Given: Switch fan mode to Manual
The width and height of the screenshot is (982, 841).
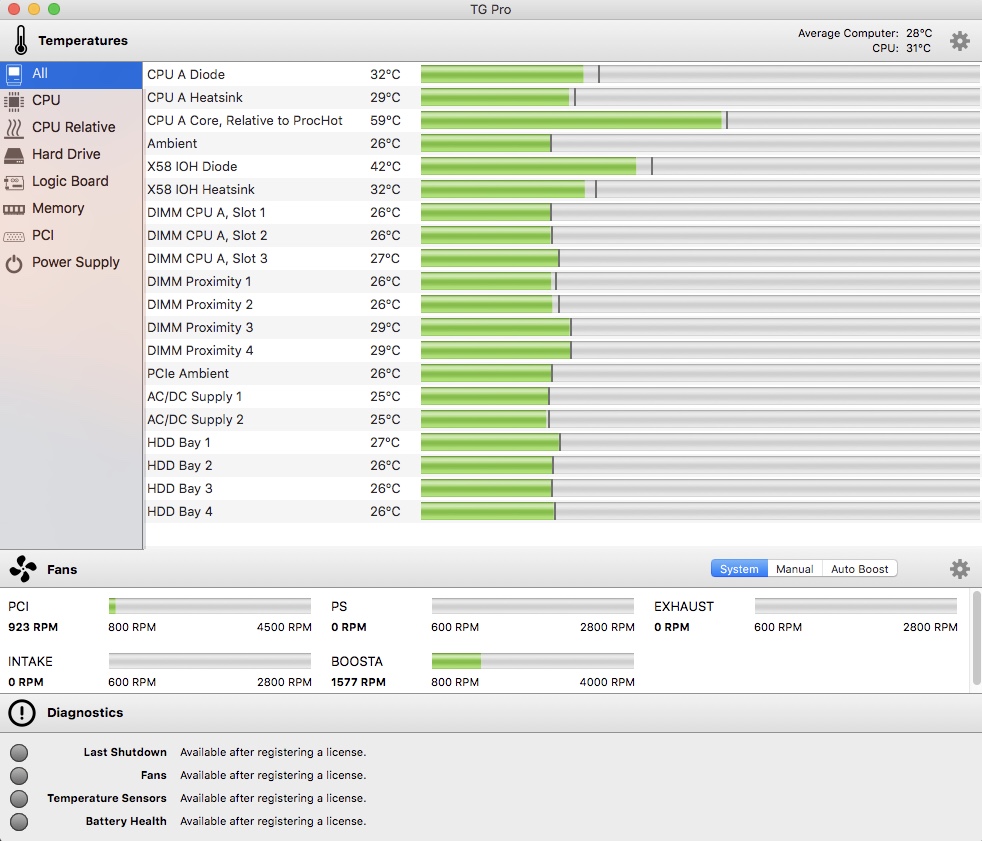Looking at the screenshot, I should click(794, 569).
